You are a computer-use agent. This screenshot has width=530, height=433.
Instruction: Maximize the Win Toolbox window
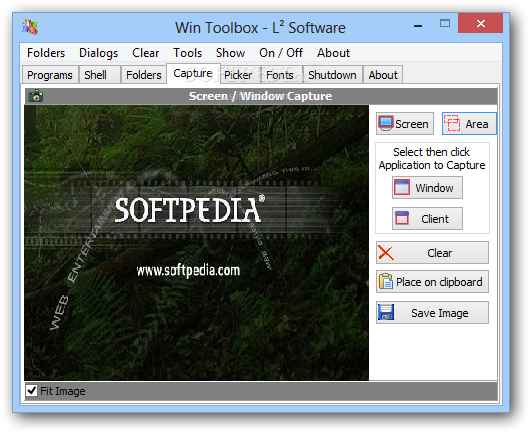(x=445, y=24)
